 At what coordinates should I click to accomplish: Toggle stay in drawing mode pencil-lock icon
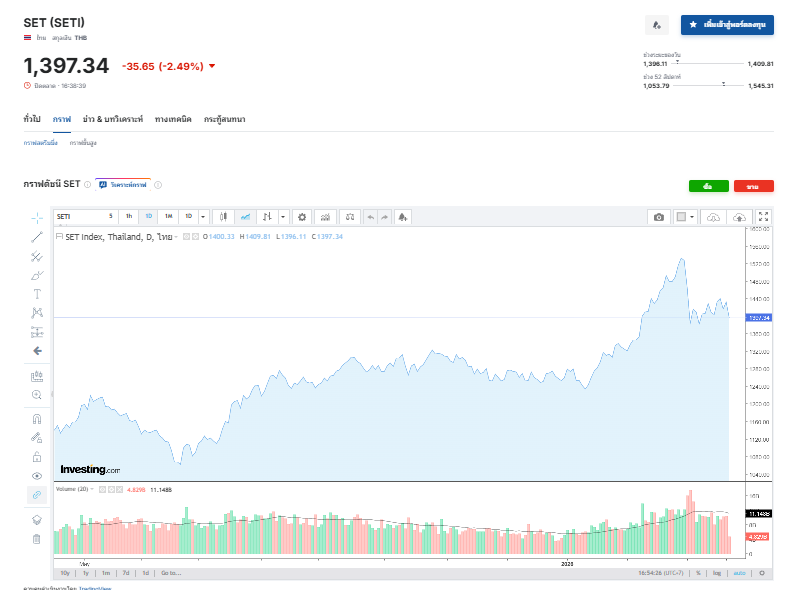pos(37,438)
